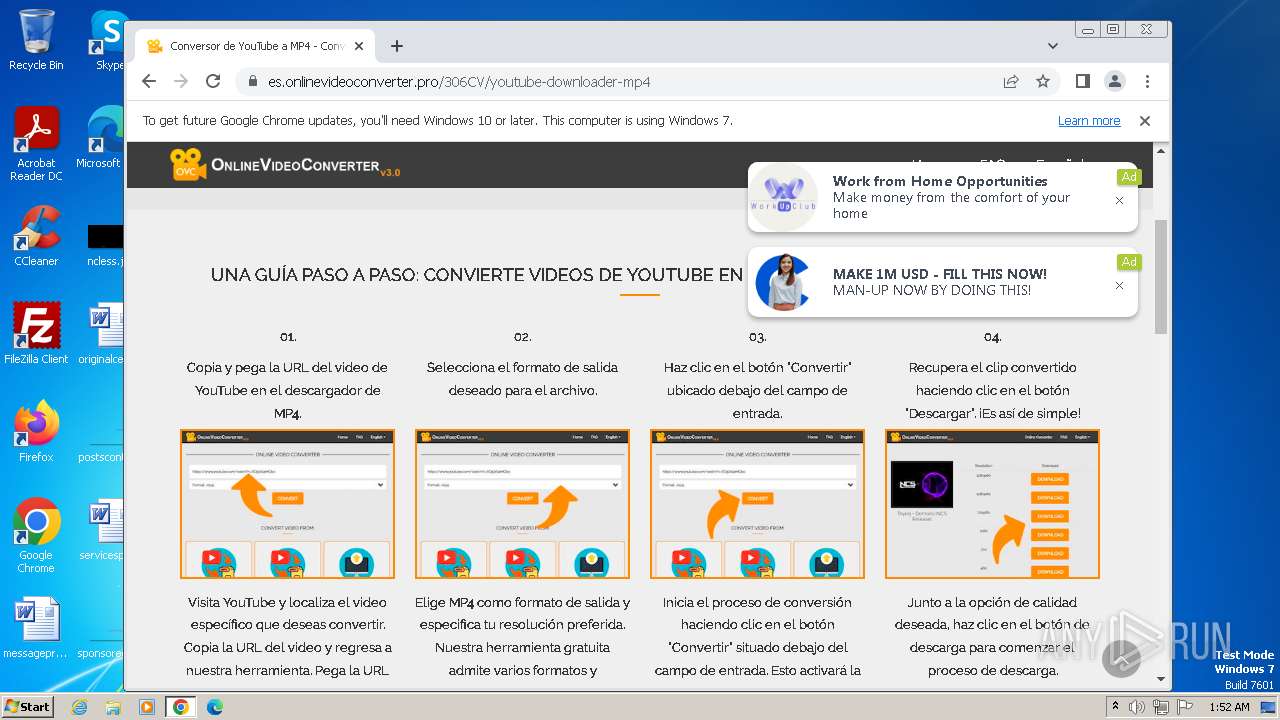Switch to Chrome in the taskbar
Screen dimensions: 1280x720
pyautogui.click(x=181, y=706)
